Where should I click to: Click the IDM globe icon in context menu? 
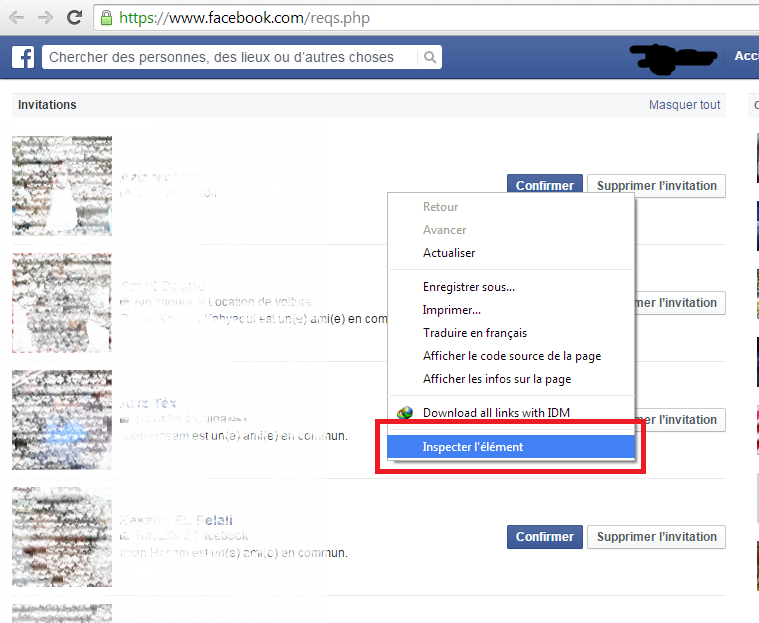coord(405,413)
